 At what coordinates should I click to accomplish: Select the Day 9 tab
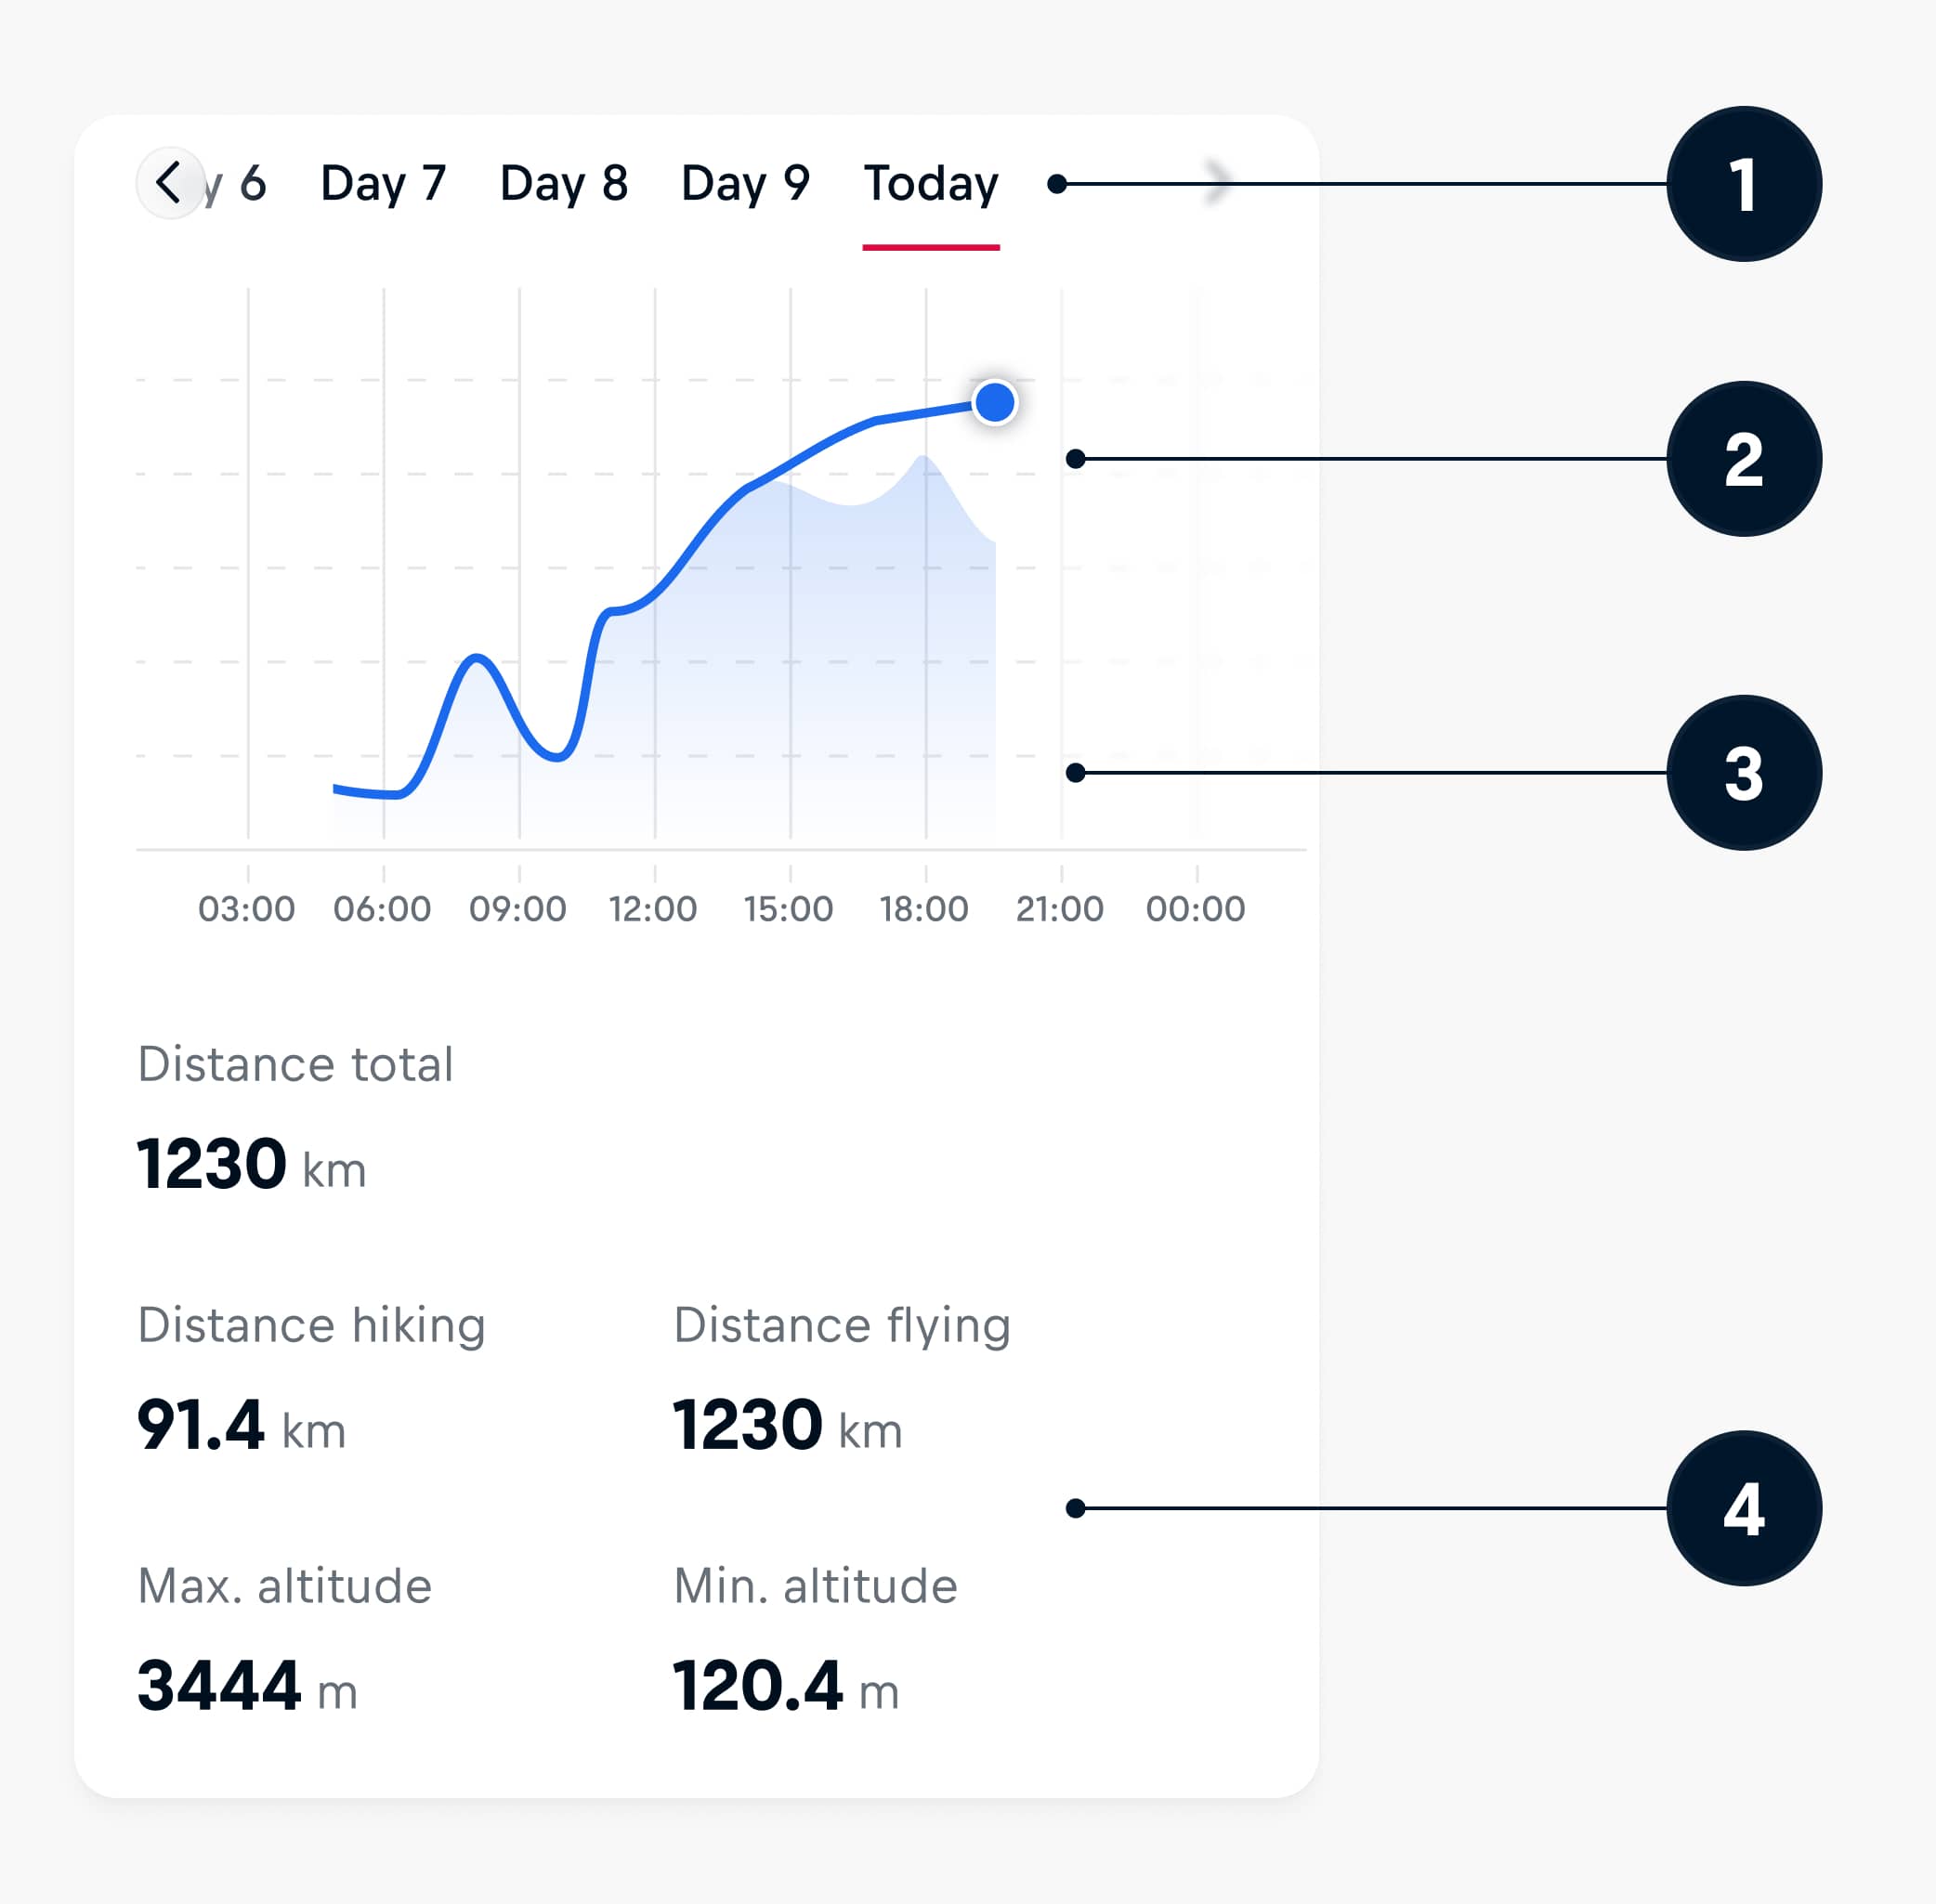coord(745,184)
